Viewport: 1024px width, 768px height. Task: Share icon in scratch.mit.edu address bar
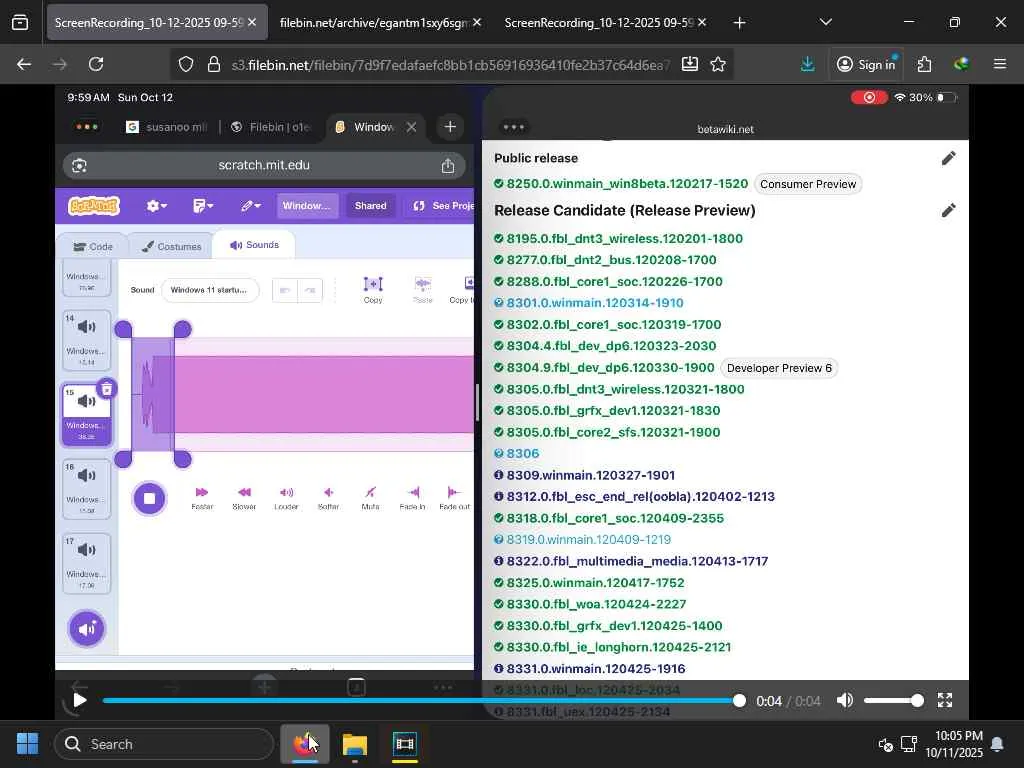point(447,166)
